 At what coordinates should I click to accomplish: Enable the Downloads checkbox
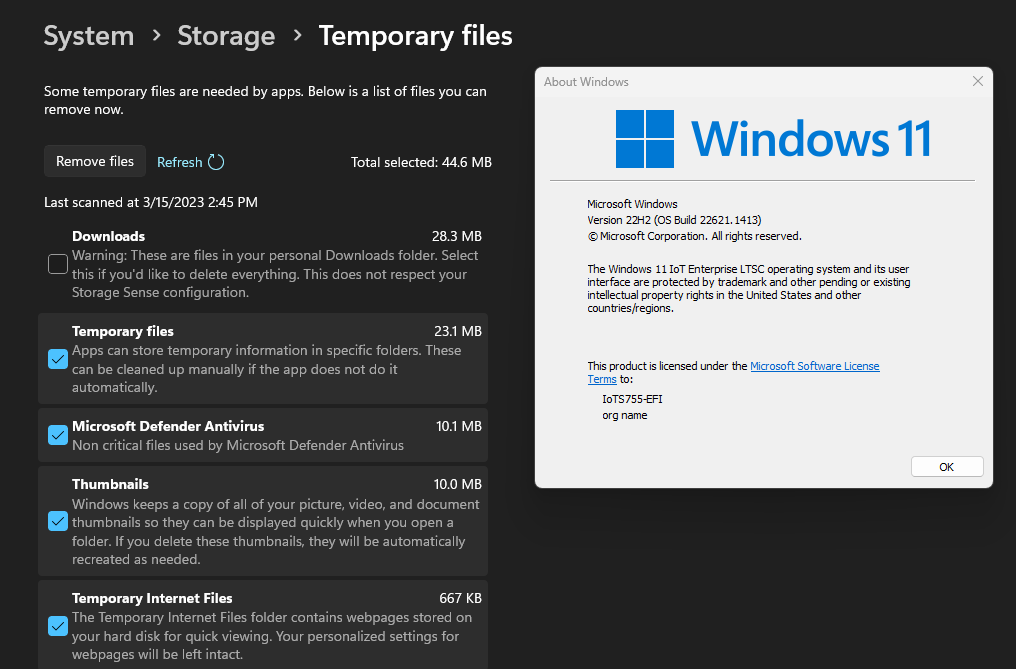[x=58, y=264]
